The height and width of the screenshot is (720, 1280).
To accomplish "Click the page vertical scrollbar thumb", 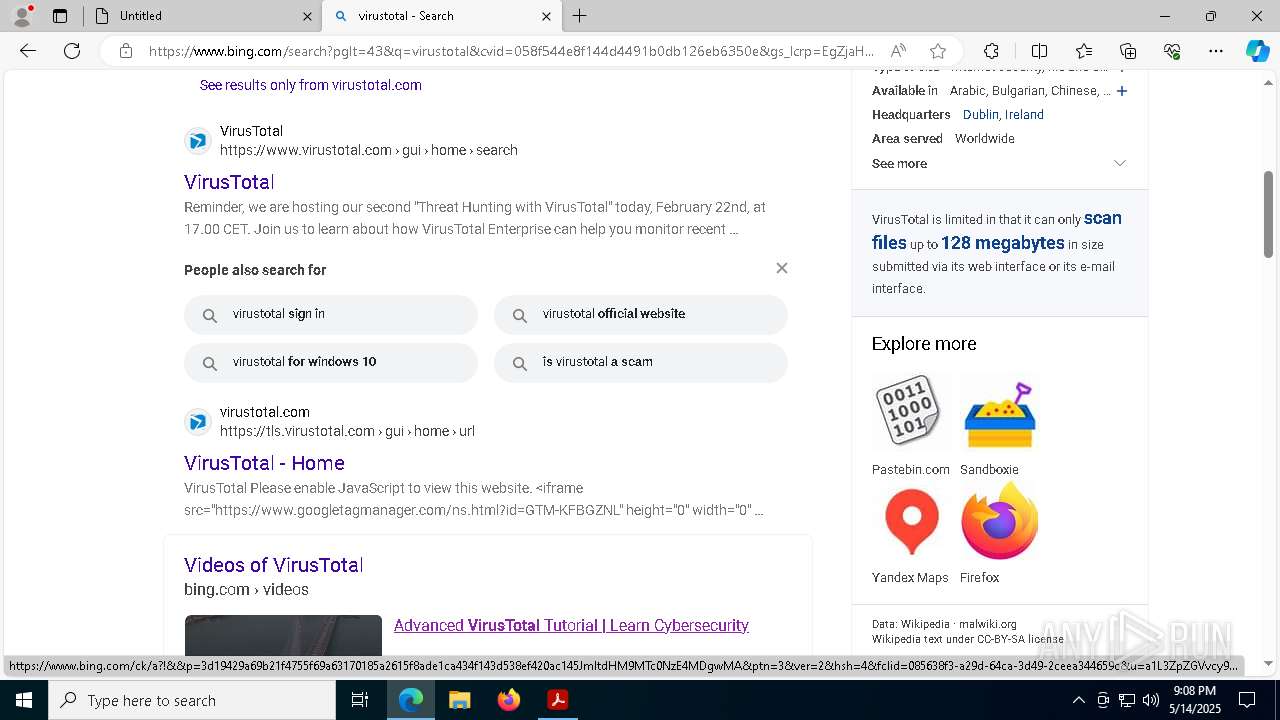I will (1269, 214).
